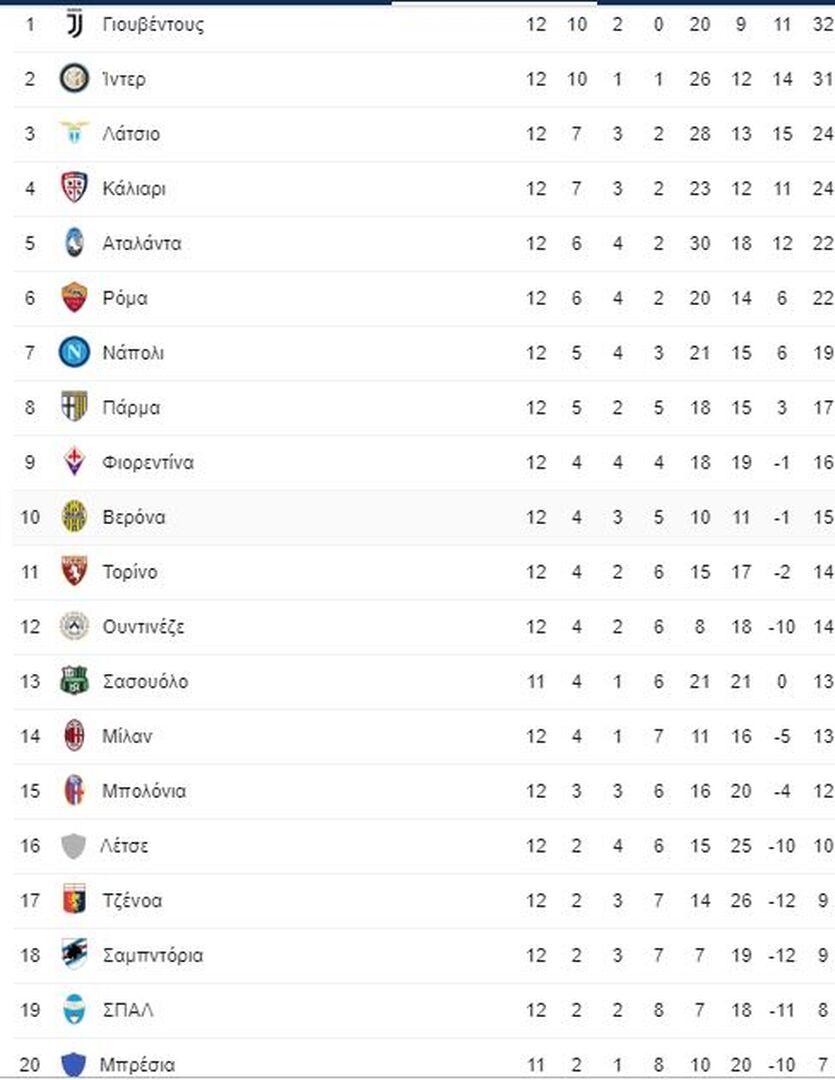Screen dimensions: 835x1080
Task: Click the Genoa club crest icon
Action: click(x=74, y=900)
